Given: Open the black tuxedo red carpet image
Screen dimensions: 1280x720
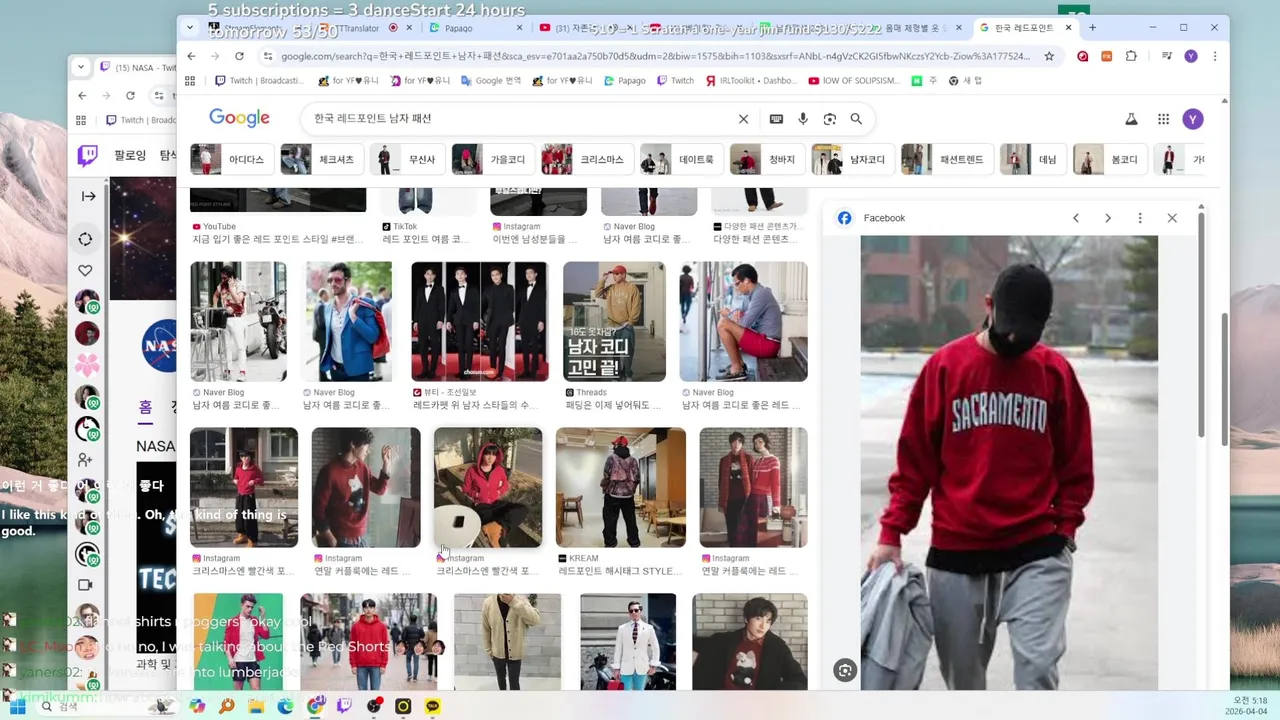Looking at the screenshot, I should 480,321.
